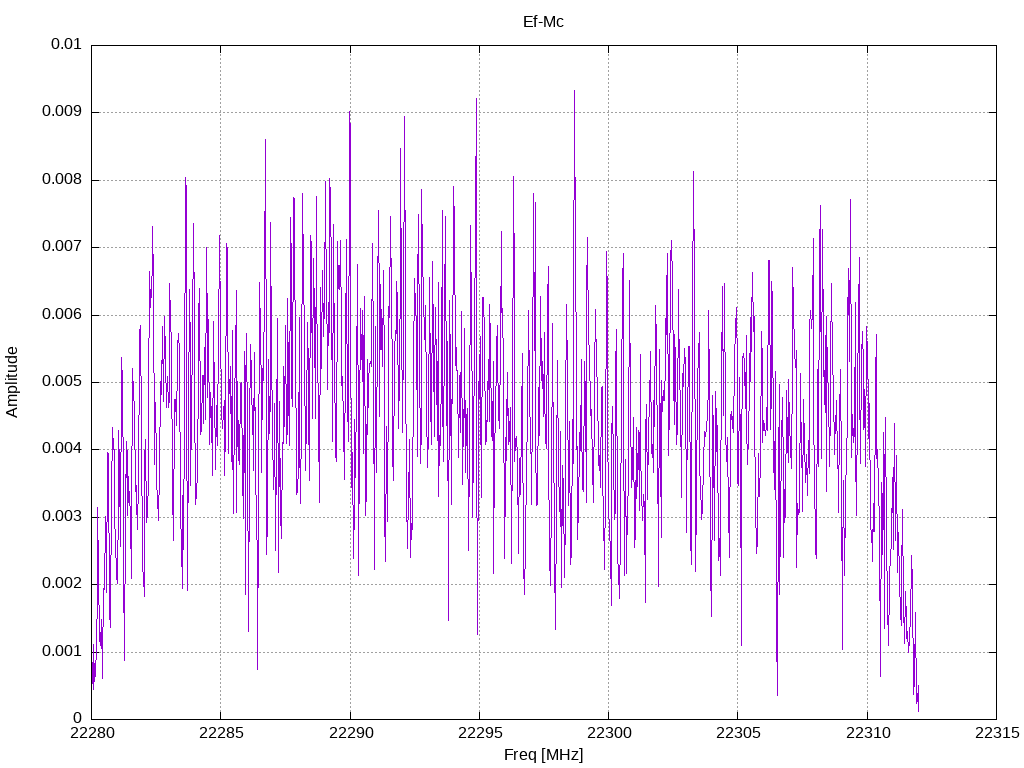
Task: Click the x-axis tick label 22300
Action: (x=609, y=733)
